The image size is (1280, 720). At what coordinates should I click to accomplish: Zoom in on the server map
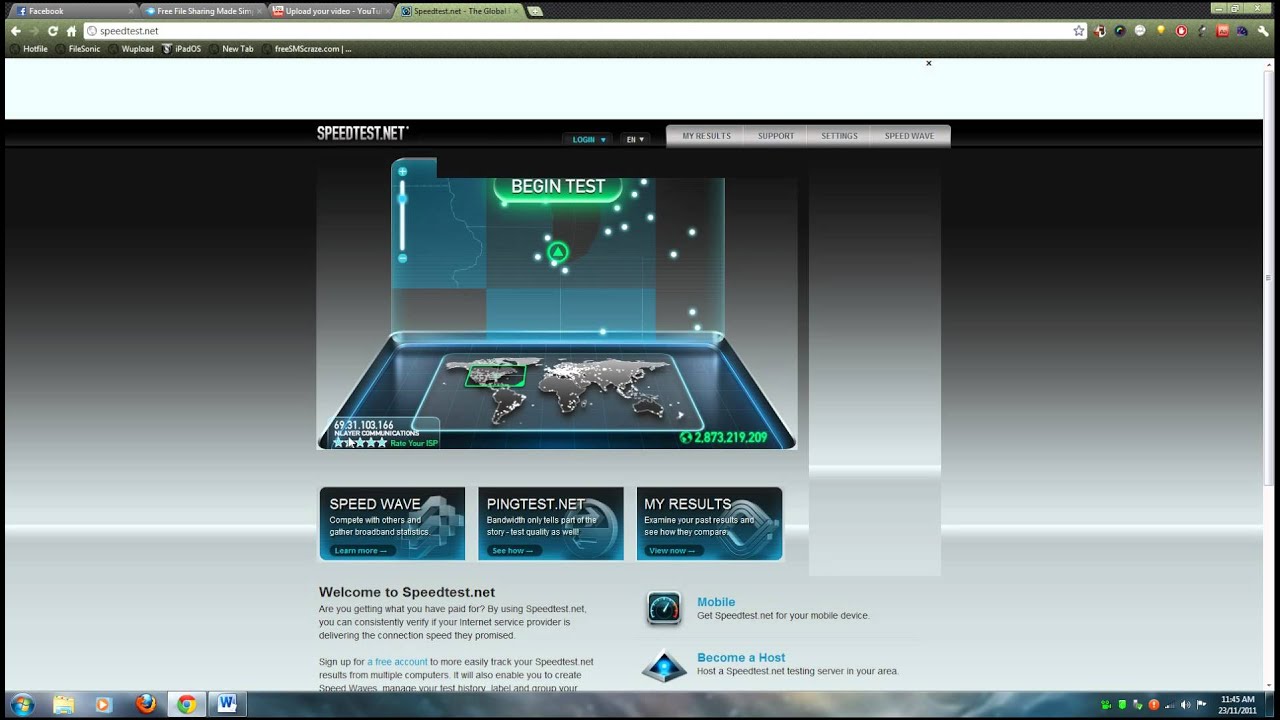pos(403,172)
